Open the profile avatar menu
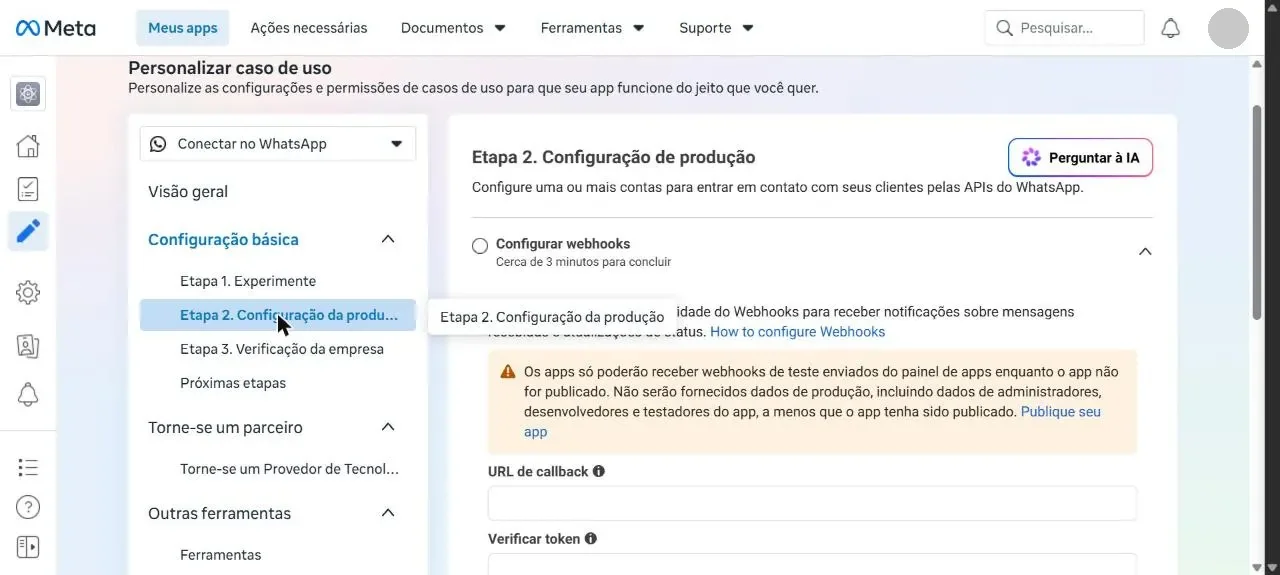 (x=1228, y=28)
